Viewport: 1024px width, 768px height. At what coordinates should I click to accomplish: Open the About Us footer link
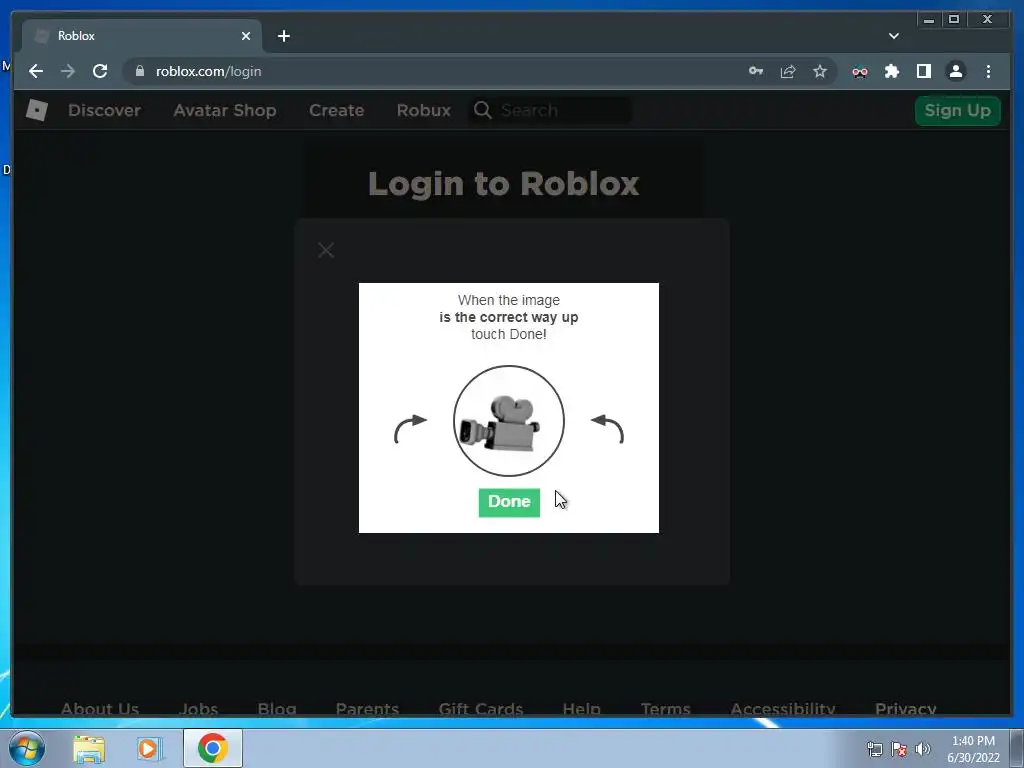(x=100, y=709)
